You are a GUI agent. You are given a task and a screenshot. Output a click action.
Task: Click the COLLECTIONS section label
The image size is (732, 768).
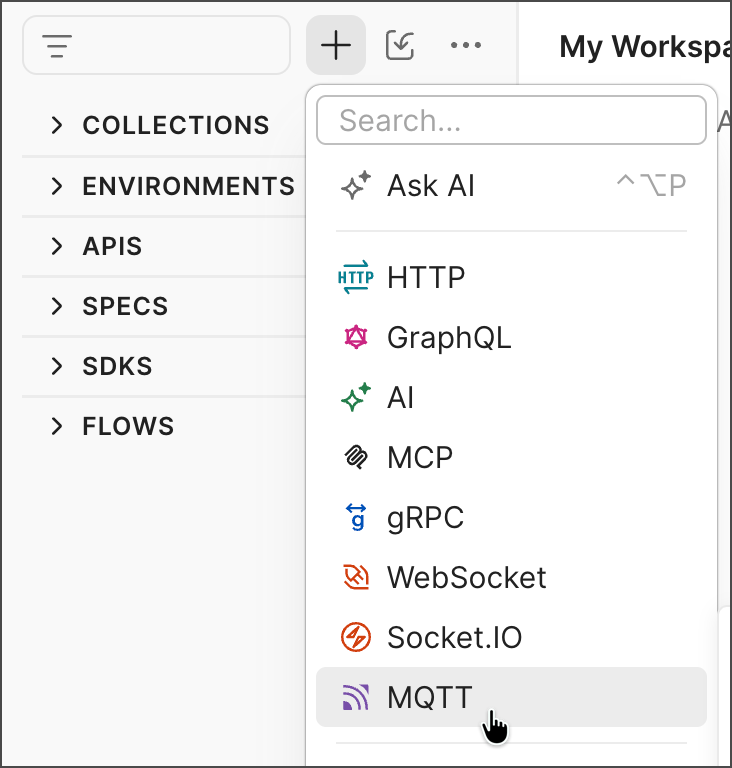(176, 125)
